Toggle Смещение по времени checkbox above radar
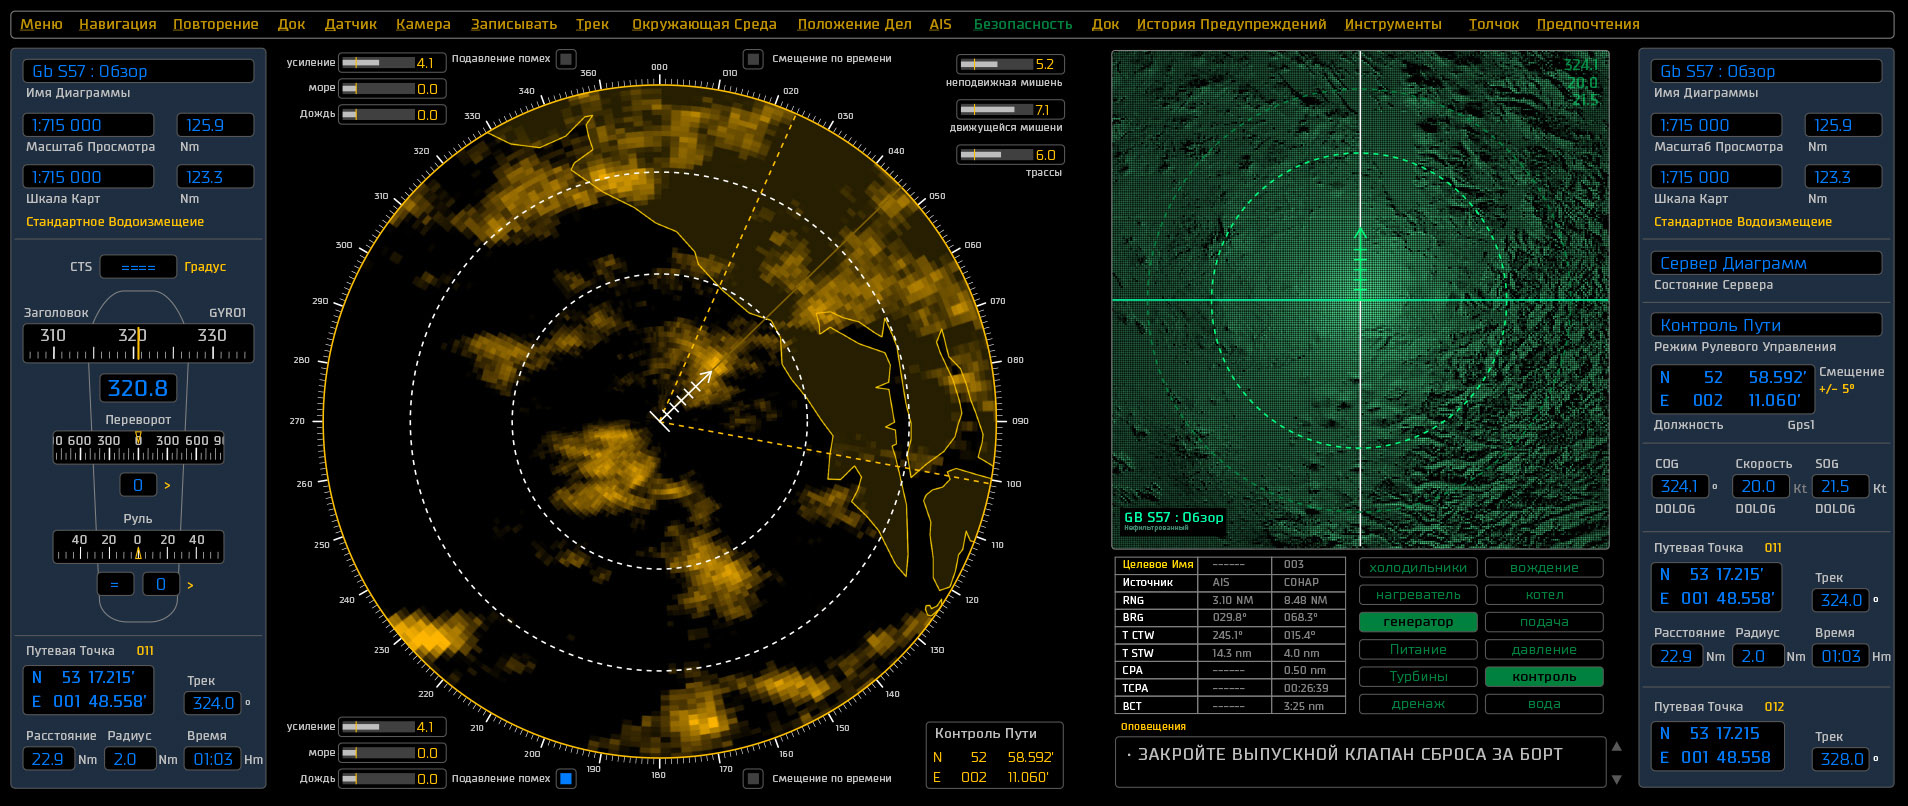This screenshot has height=806, width=1908. (x=754, y=59)
